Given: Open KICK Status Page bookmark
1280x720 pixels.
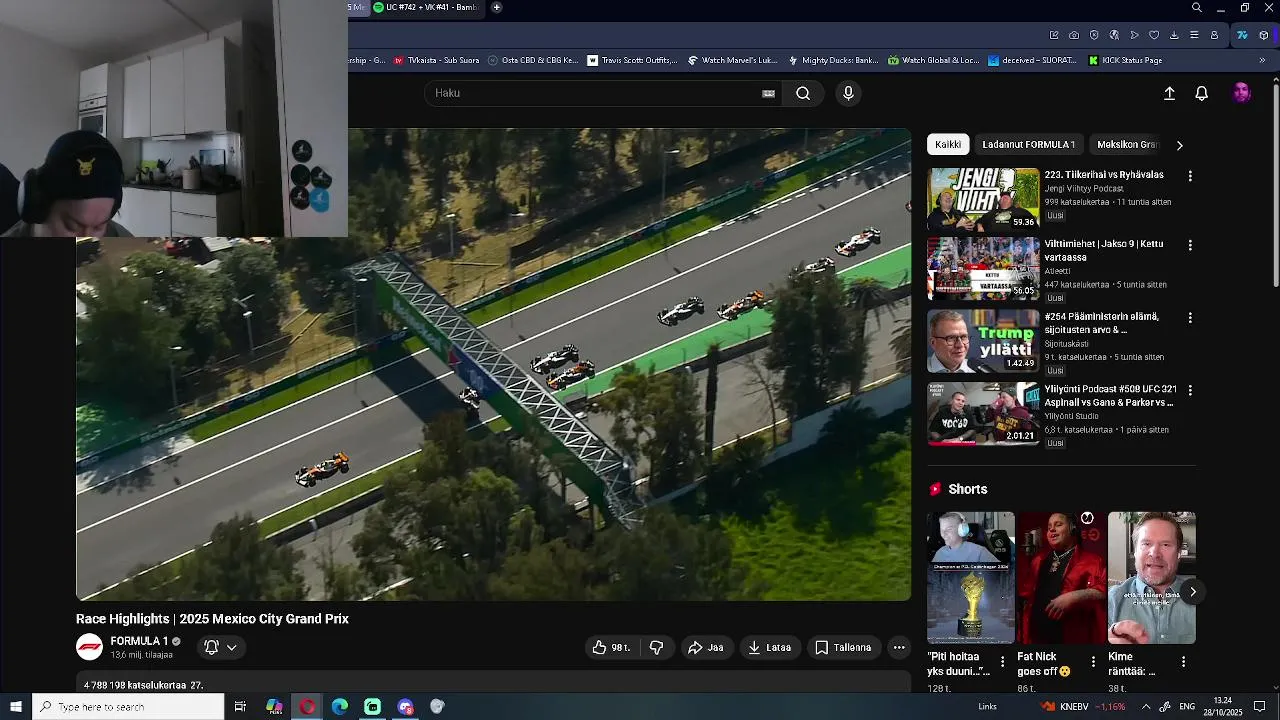Looking at the screenshot, I should click(1125, 60).
